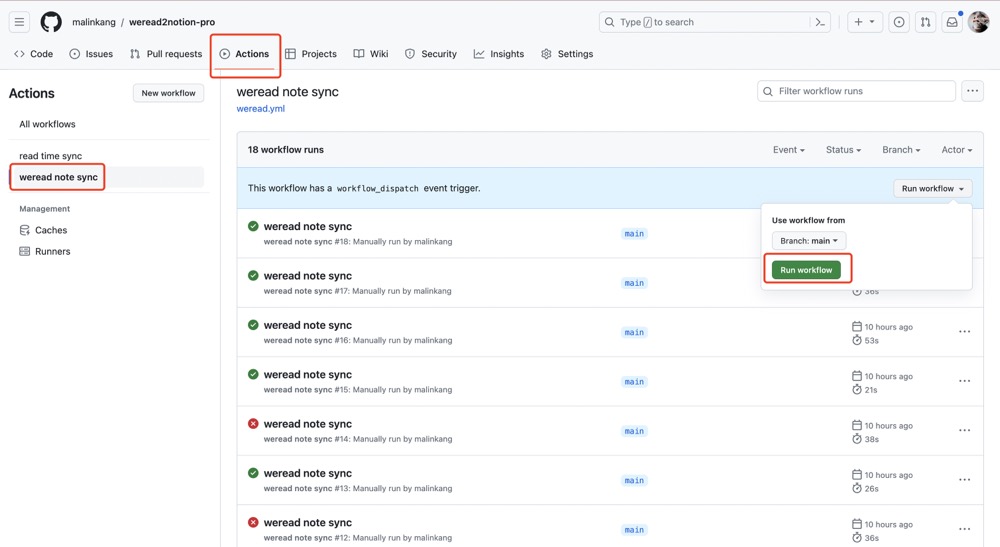Open the user avatar menu
1000x547 pixels.
978,22
